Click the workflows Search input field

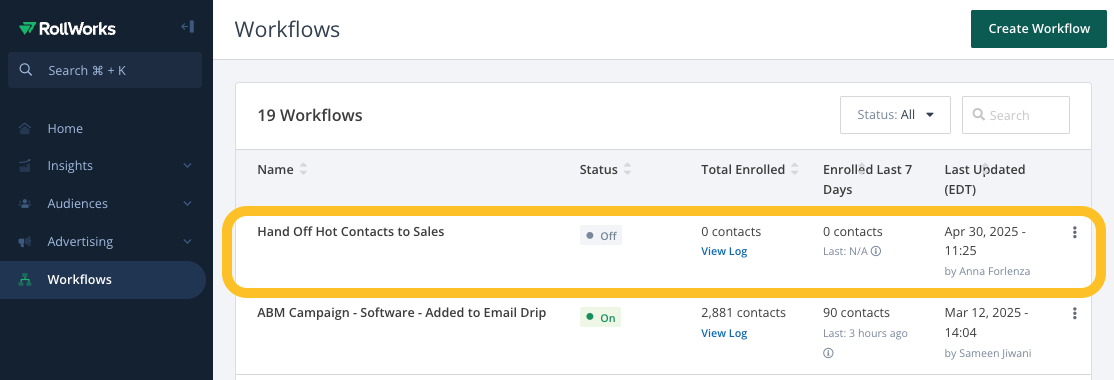1016,115
